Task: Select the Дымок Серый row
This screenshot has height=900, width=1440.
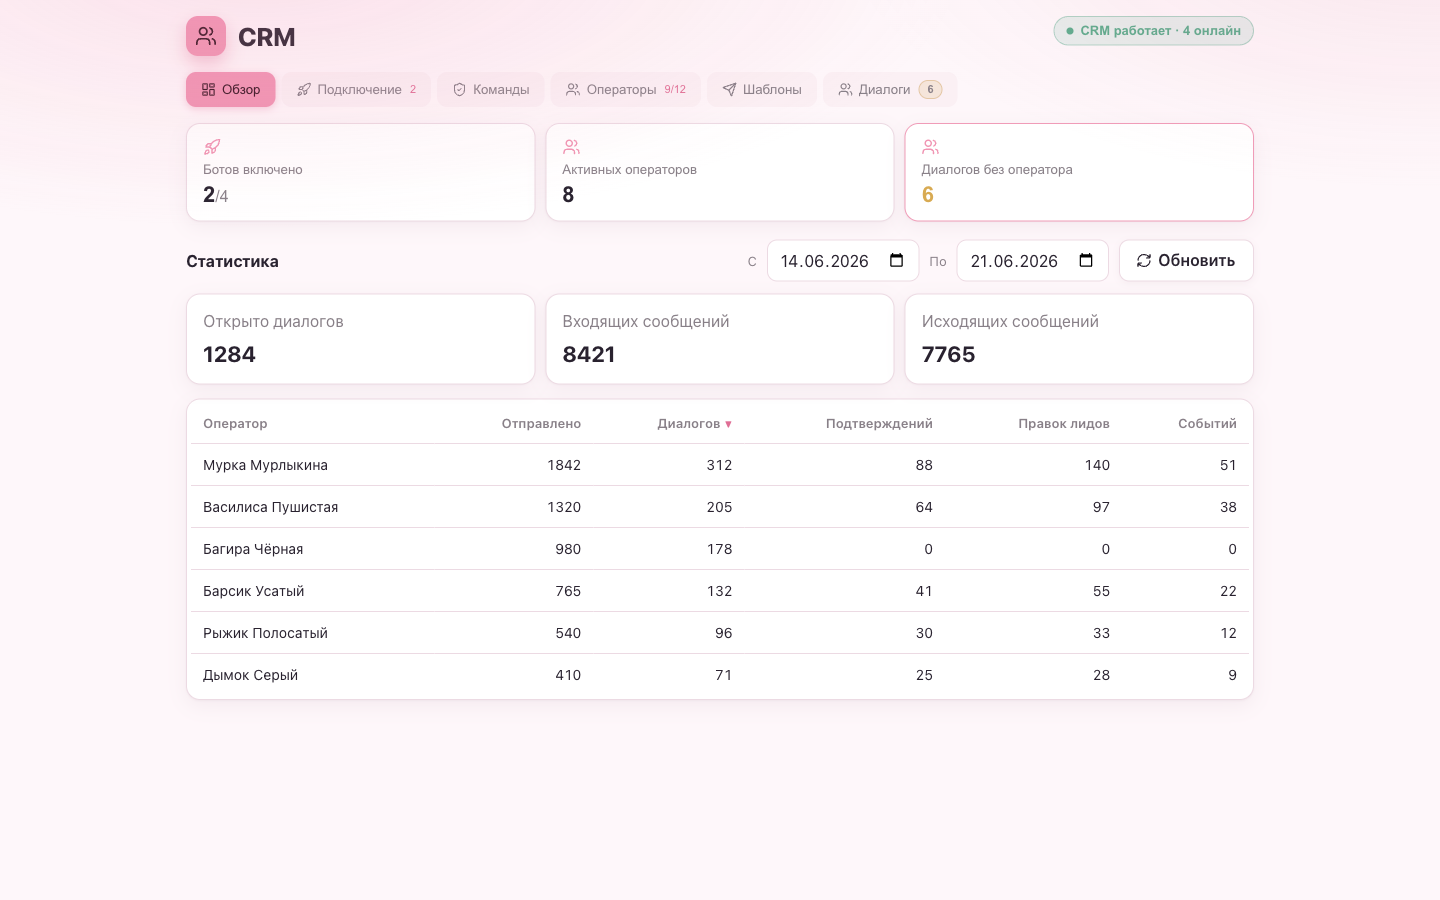Action: [720, 675]
